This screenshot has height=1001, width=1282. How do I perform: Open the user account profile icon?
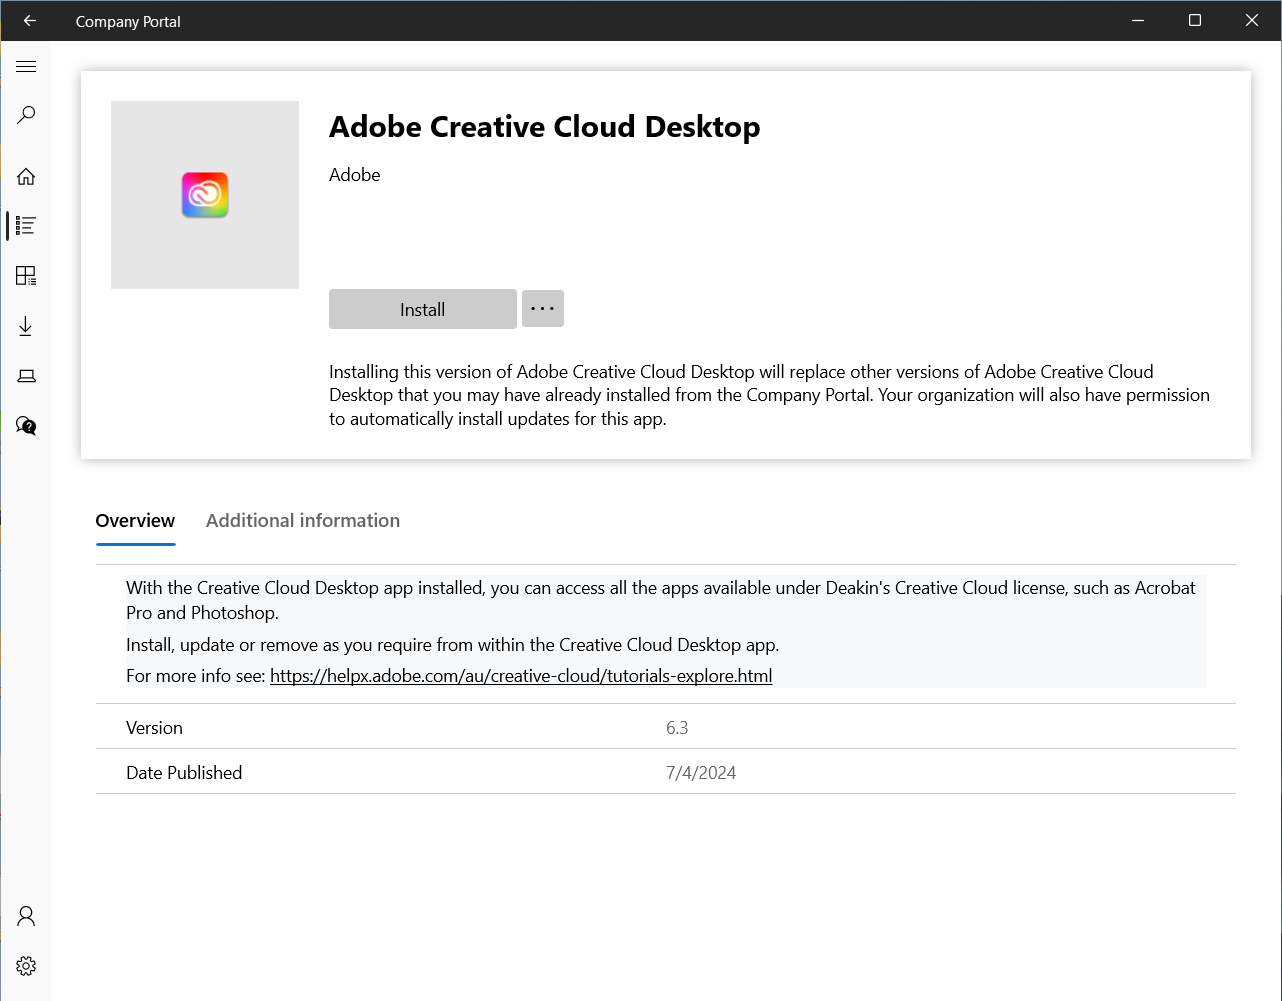pyautogui.click(x=26, y=916)
